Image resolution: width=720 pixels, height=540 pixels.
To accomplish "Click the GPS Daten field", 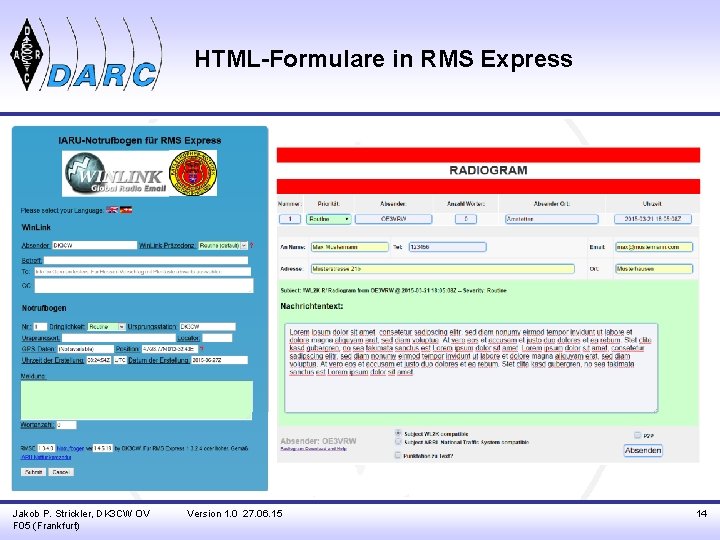I will coord(85,349).
